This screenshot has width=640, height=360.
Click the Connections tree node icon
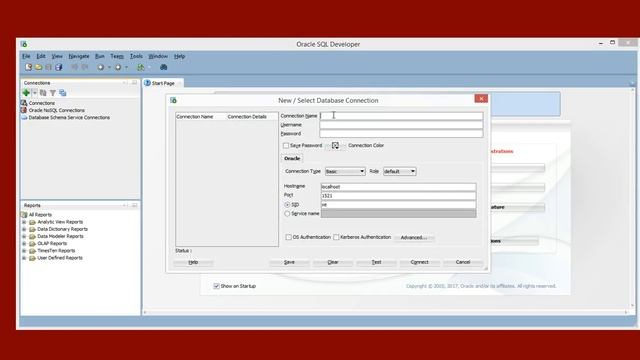(x=24, y=103)
